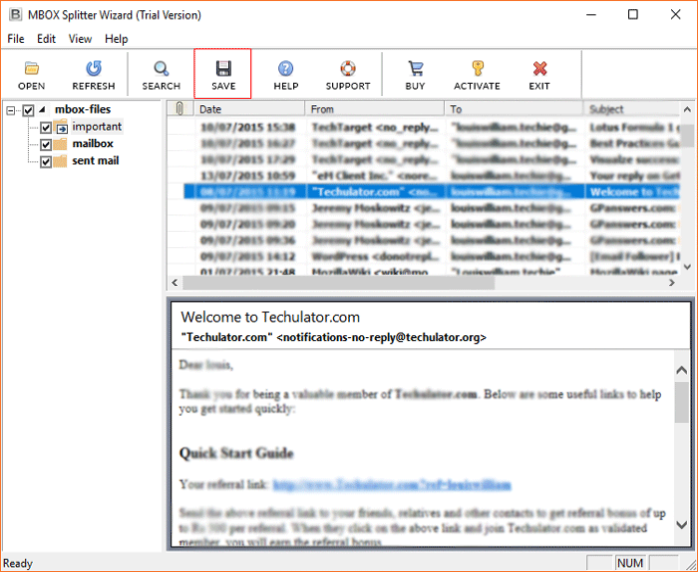Click the important folder icon
Image resolution: width=698 pixels, height=572 pixels.
coord(61,127)
